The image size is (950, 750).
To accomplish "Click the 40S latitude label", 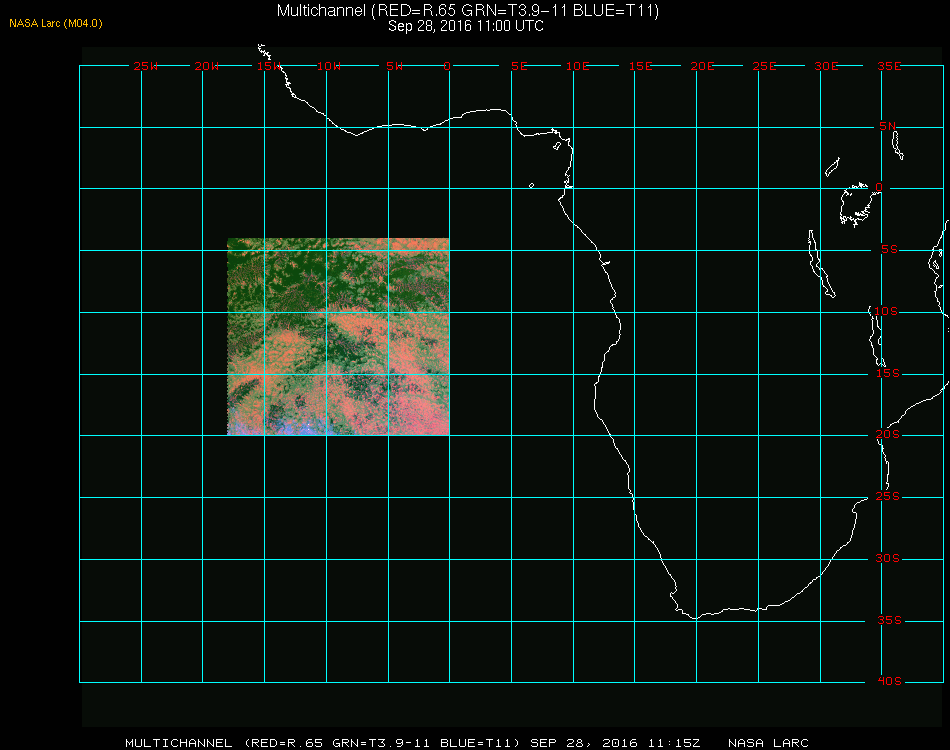I will click(x=888, y=682).
